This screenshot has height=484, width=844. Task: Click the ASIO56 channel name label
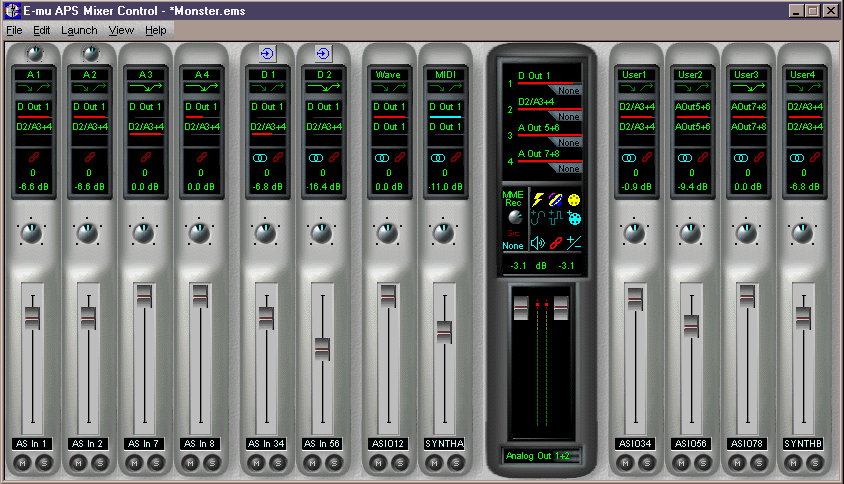(x=692, y=444)
